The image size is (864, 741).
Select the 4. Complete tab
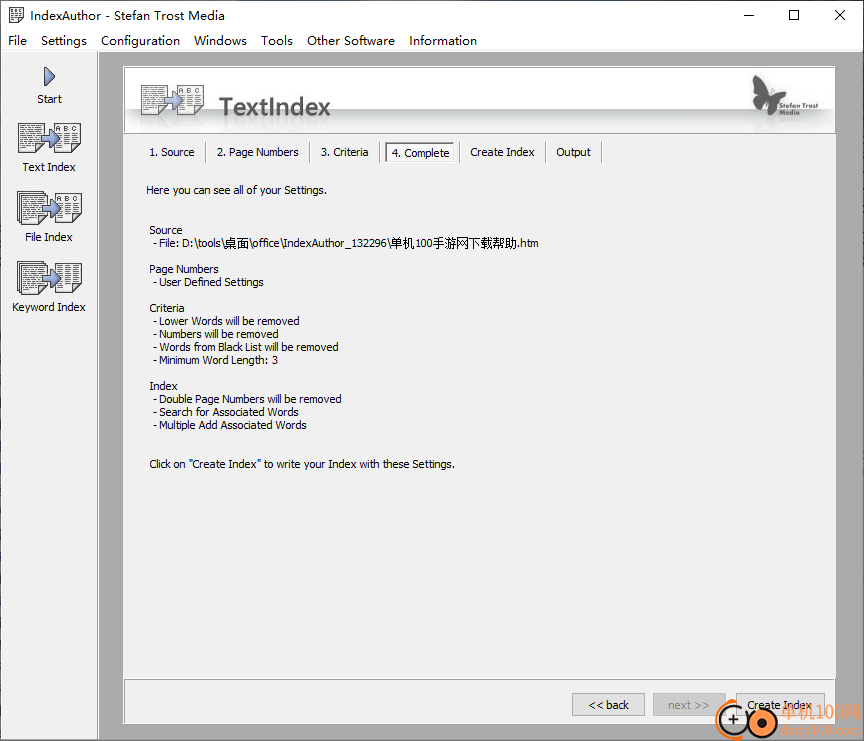tap(420, 153)
